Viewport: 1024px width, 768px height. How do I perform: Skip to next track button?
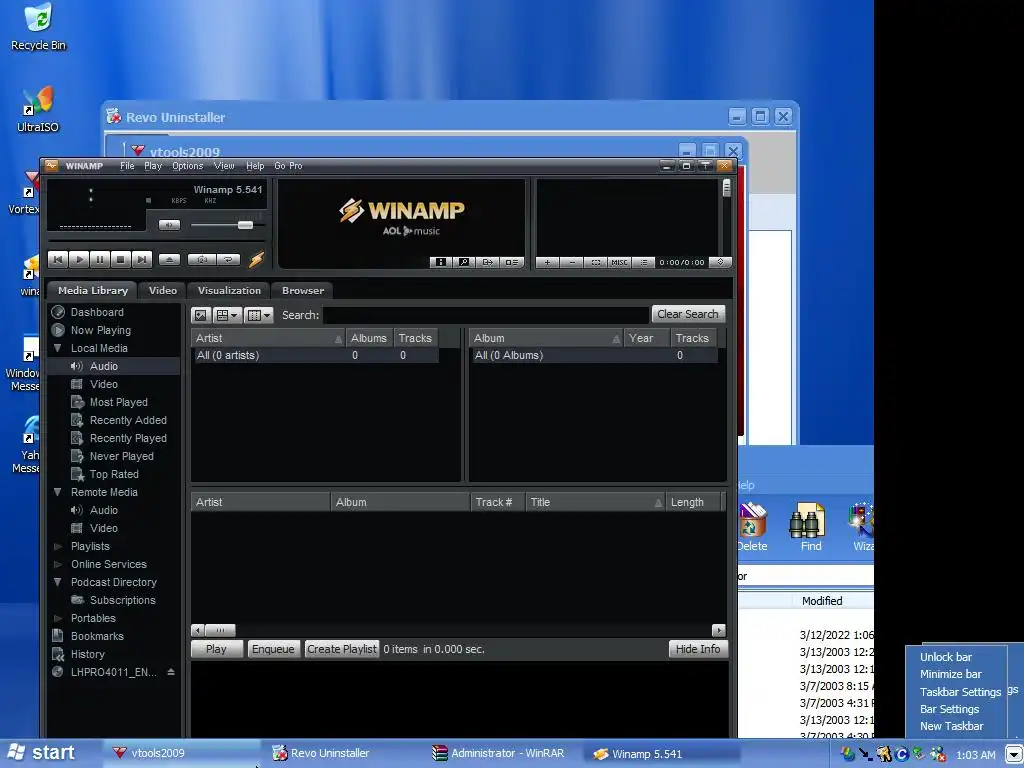click(x=142, y=260)
